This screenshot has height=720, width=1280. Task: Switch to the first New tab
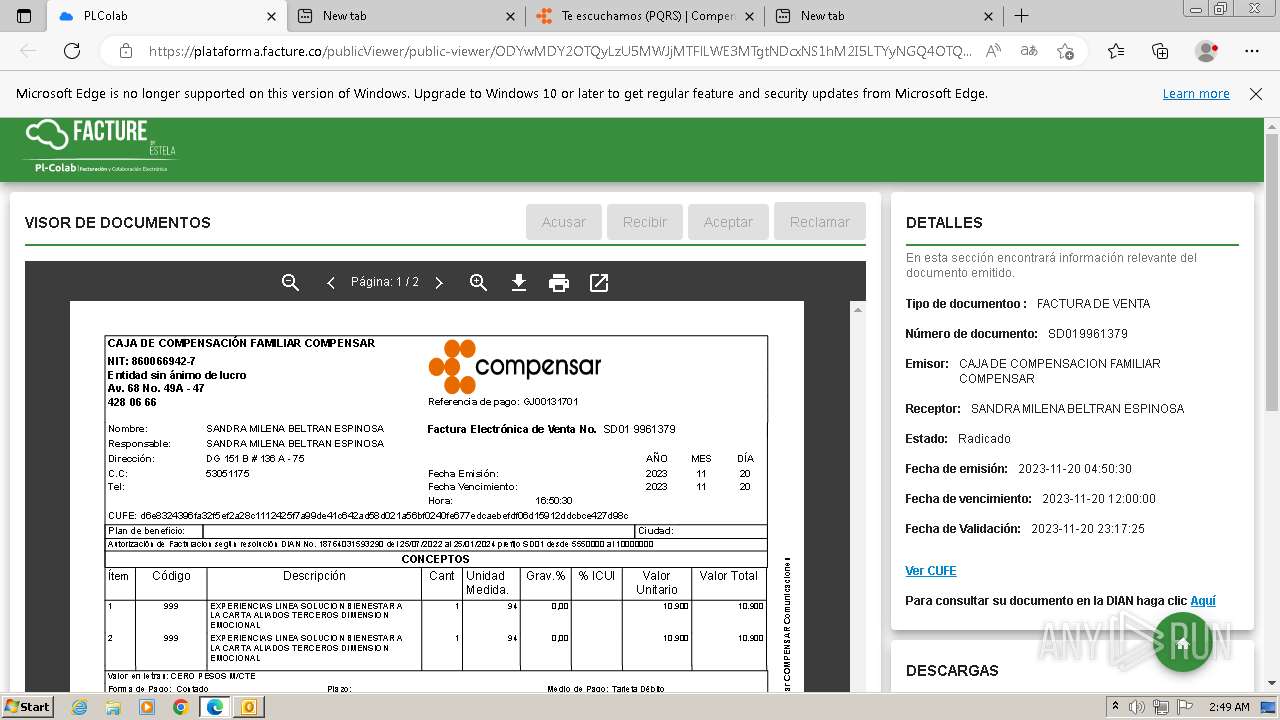point(407,16)
